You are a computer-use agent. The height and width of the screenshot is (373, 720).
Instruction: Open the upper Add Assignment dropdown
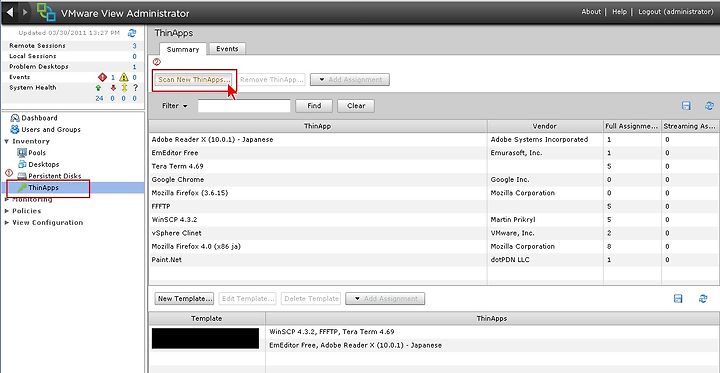tap(350, 79)
